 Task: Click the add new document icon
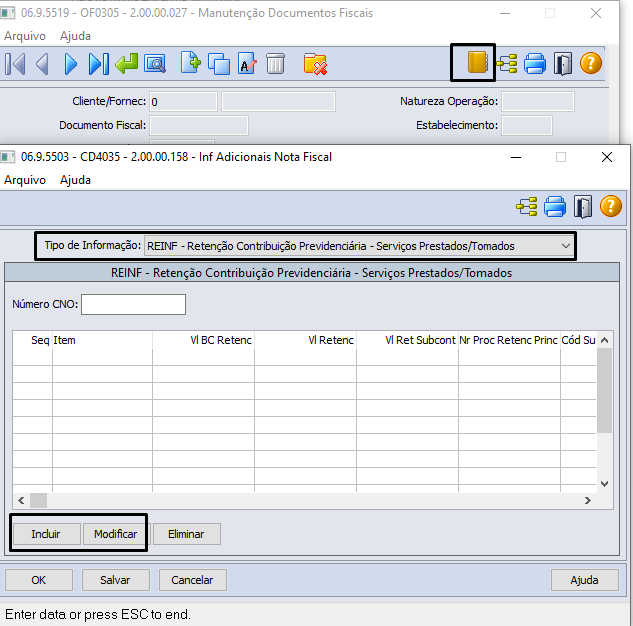190,64
